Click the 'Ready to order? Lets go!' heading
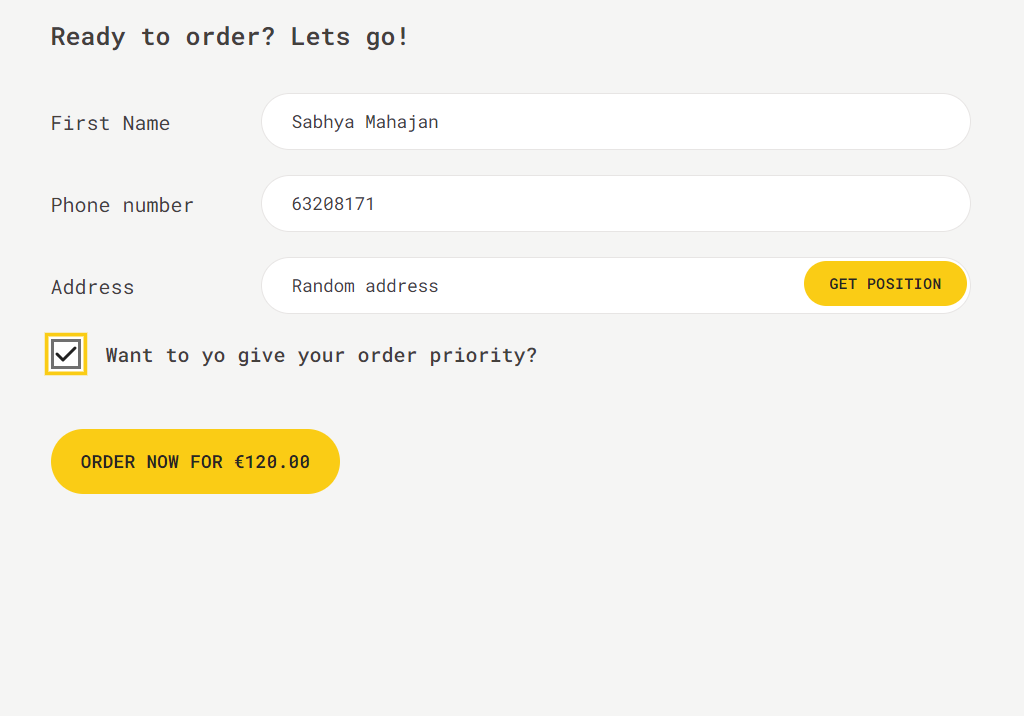 230,37
